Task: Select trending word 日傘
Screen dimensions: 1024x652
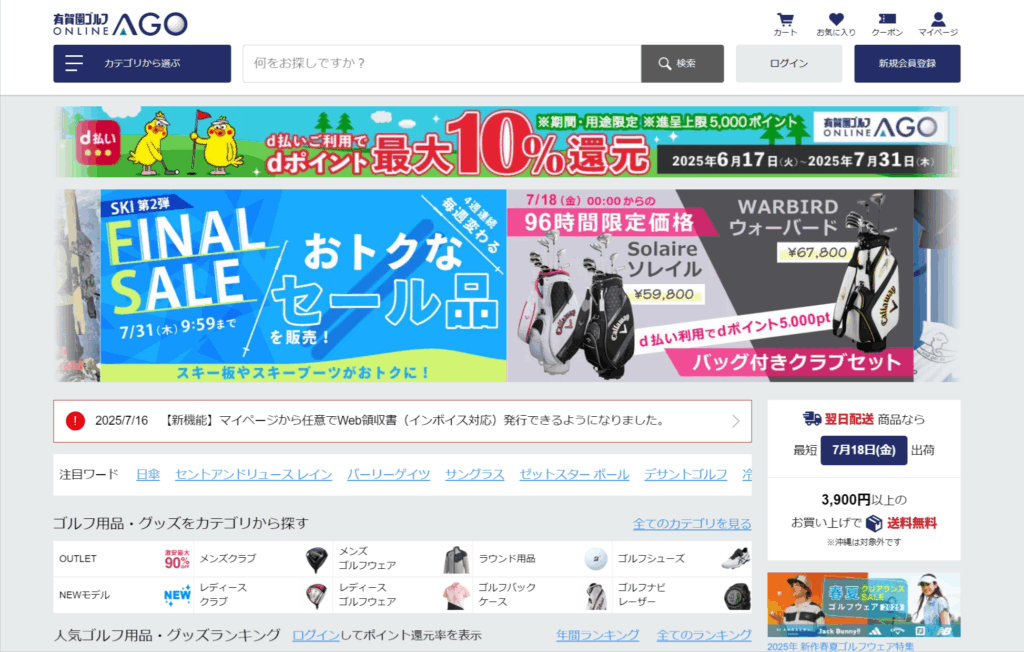Action: [148, 474]
